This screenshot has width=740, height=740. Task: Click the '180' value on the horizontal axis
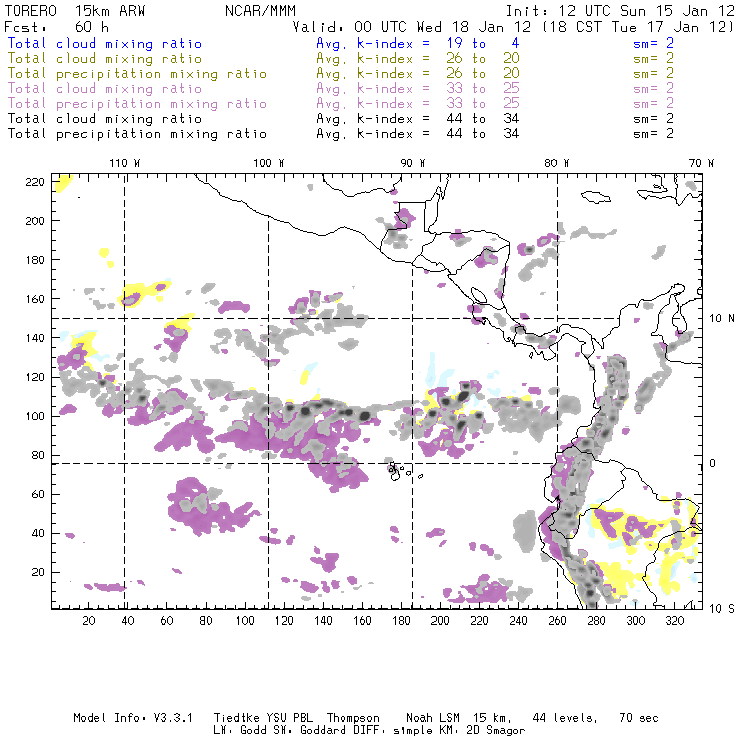click(x=401, y=621)
